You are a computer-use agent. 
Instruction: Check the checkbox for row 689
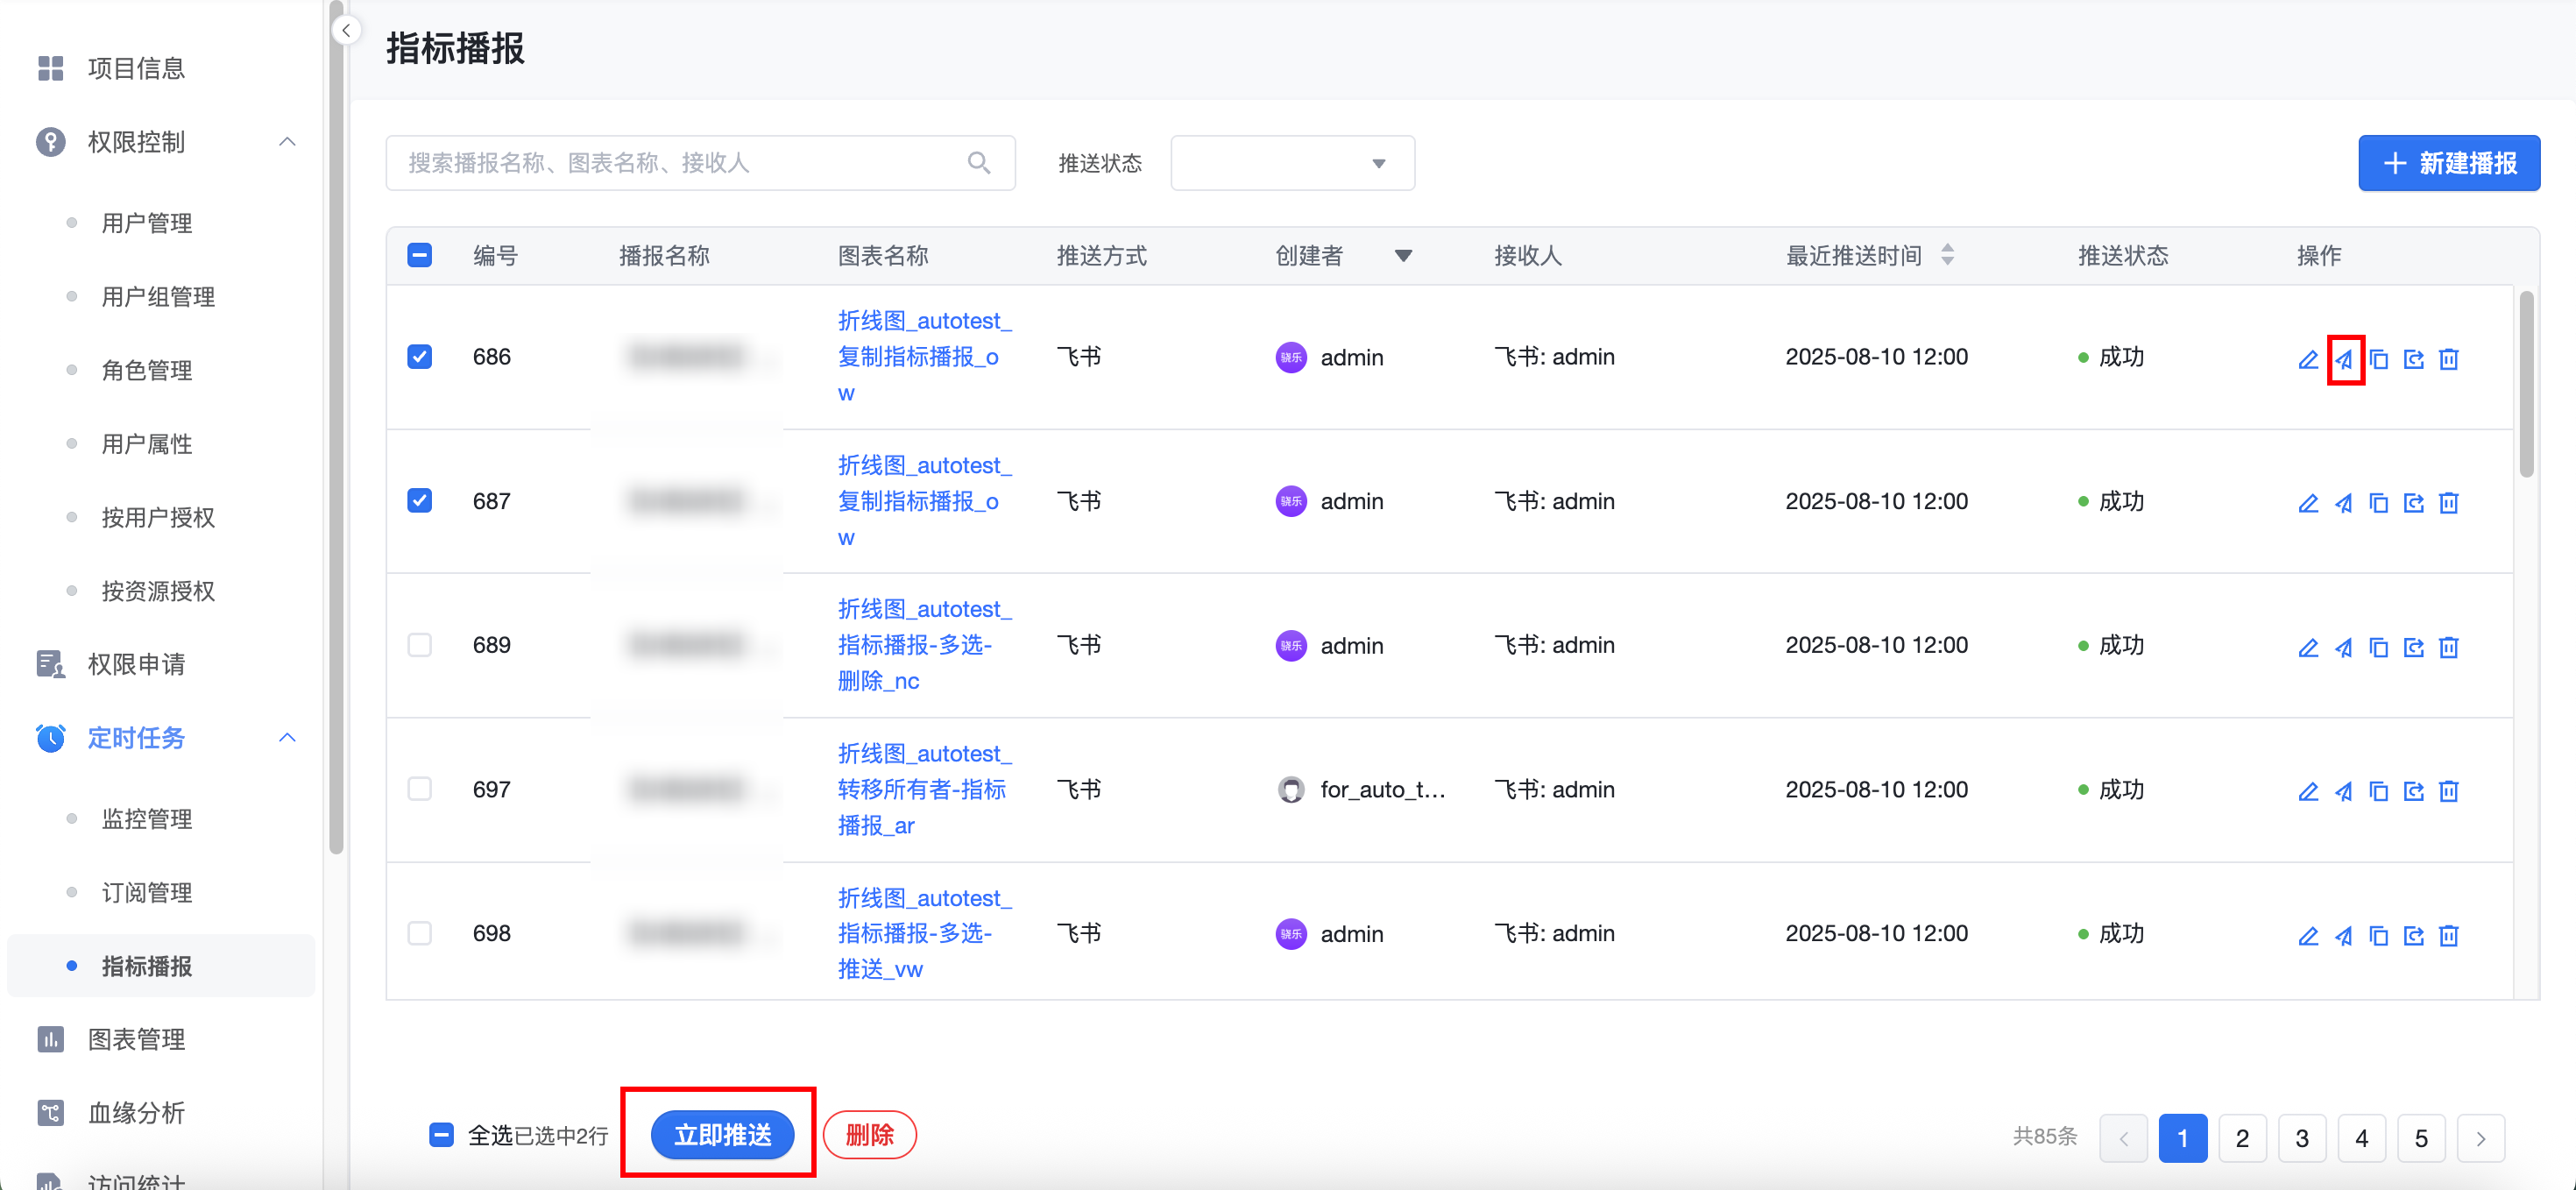(x=420, y=645)
